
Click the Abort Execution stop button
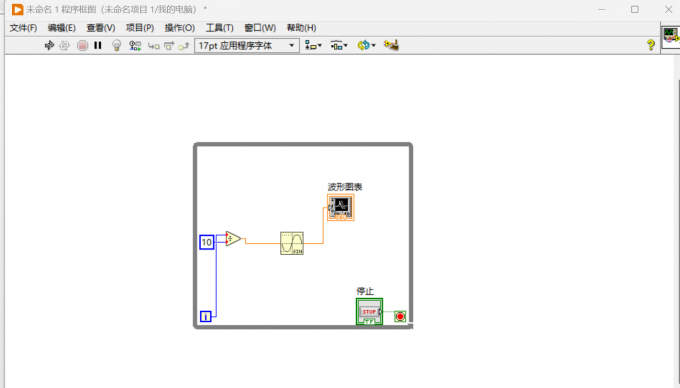(82, 45)
